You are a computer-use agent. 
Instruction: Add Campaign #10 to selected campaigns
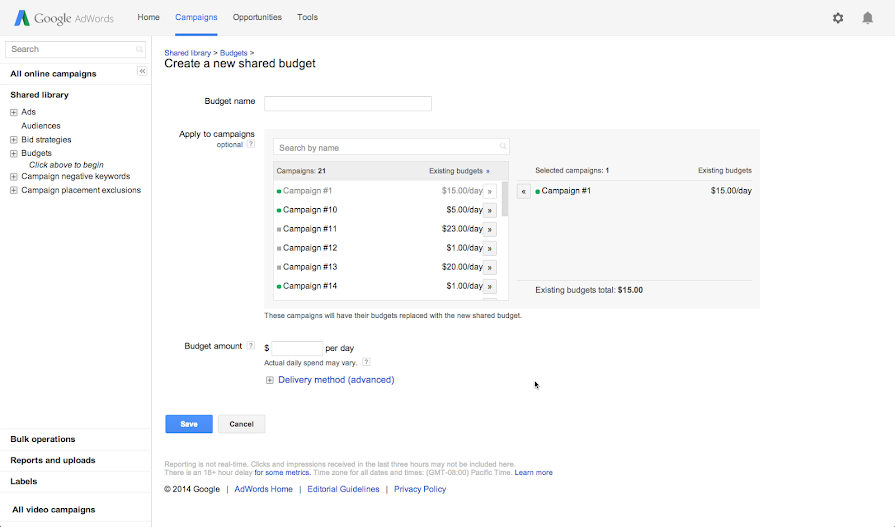490,210
